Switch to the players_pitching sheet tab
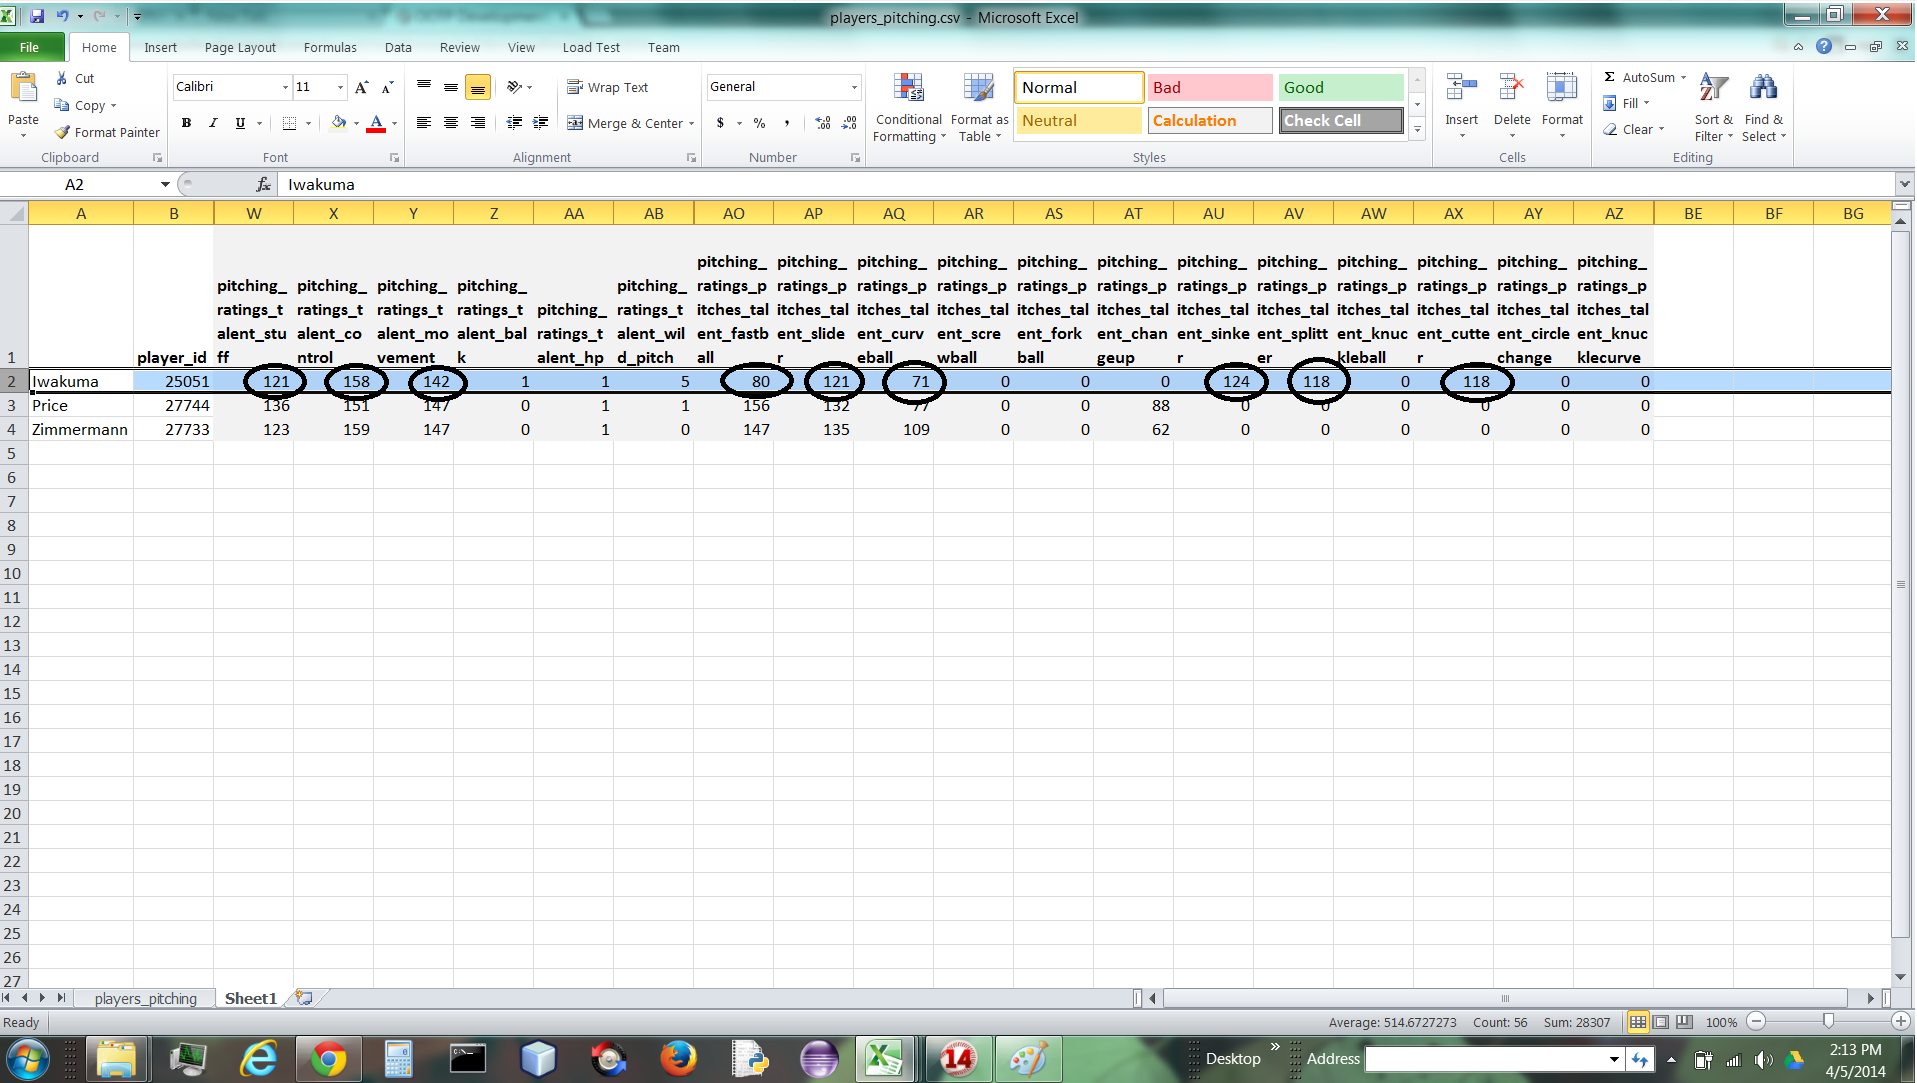The image size is (1917, 1083). pos(146,998)
